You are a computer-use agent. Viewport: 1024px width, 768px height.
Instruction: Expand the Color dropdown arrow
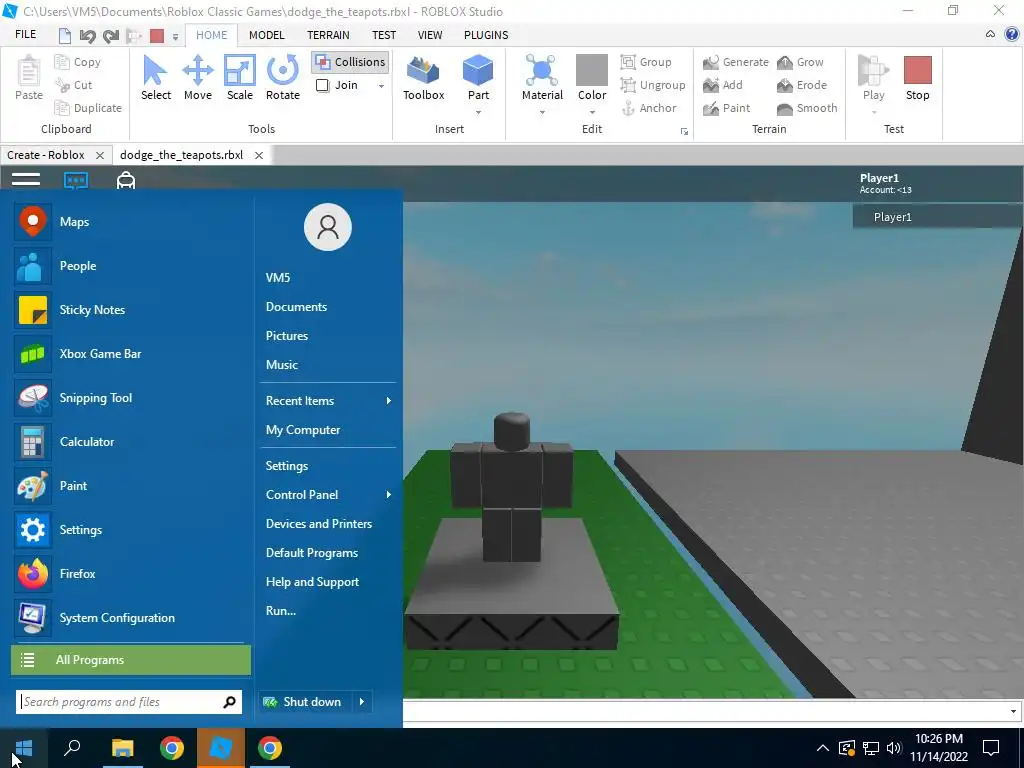pyautogui.click(x=592, y=112)
